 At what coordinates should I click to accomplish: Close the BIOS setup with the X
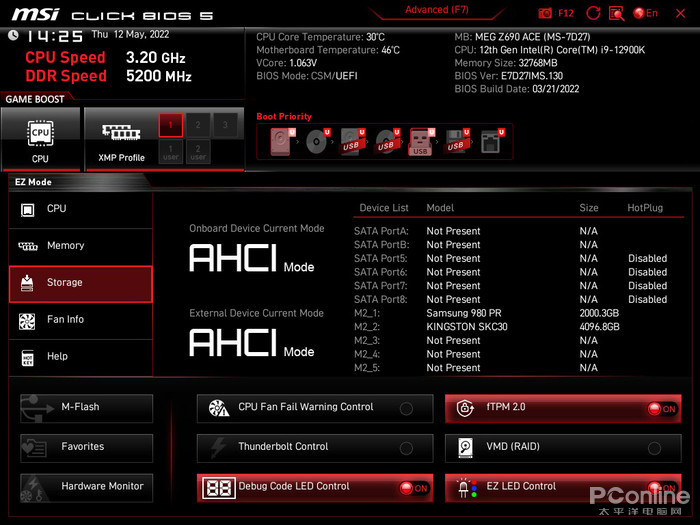coord(680,13)
